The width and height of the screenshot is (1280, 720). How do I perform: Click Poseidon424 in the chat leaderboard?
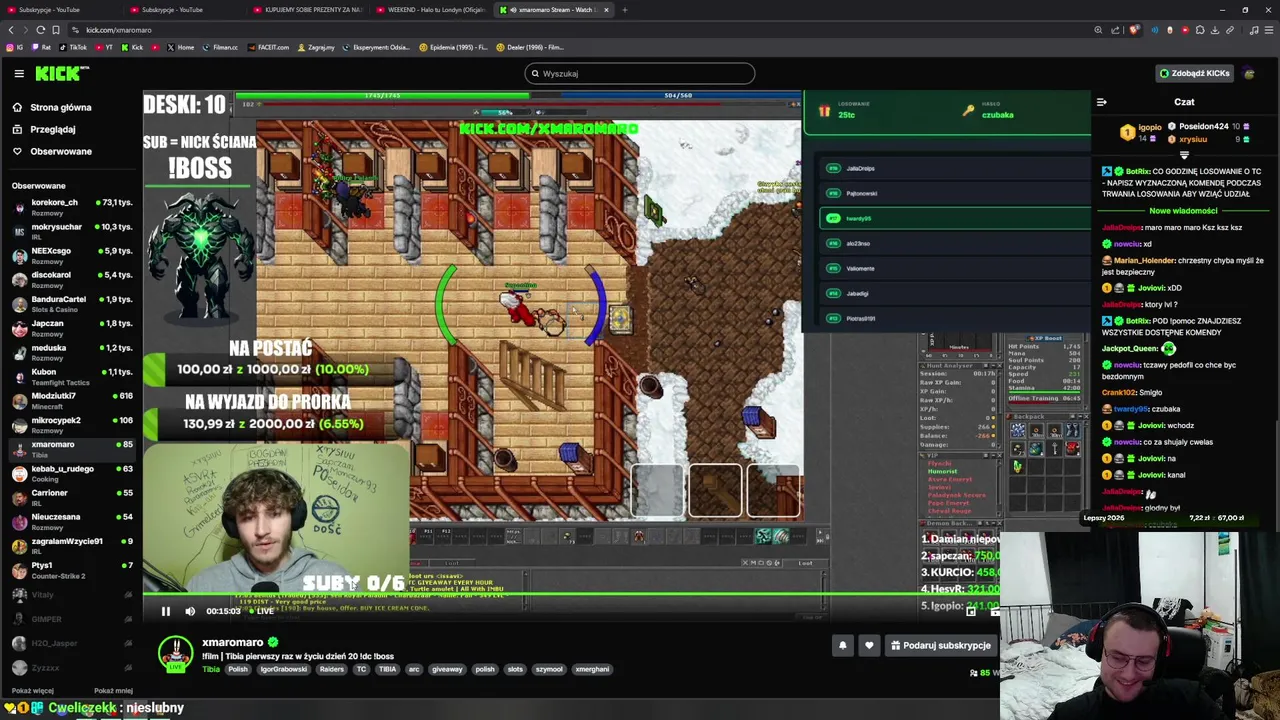[1204, 127]
